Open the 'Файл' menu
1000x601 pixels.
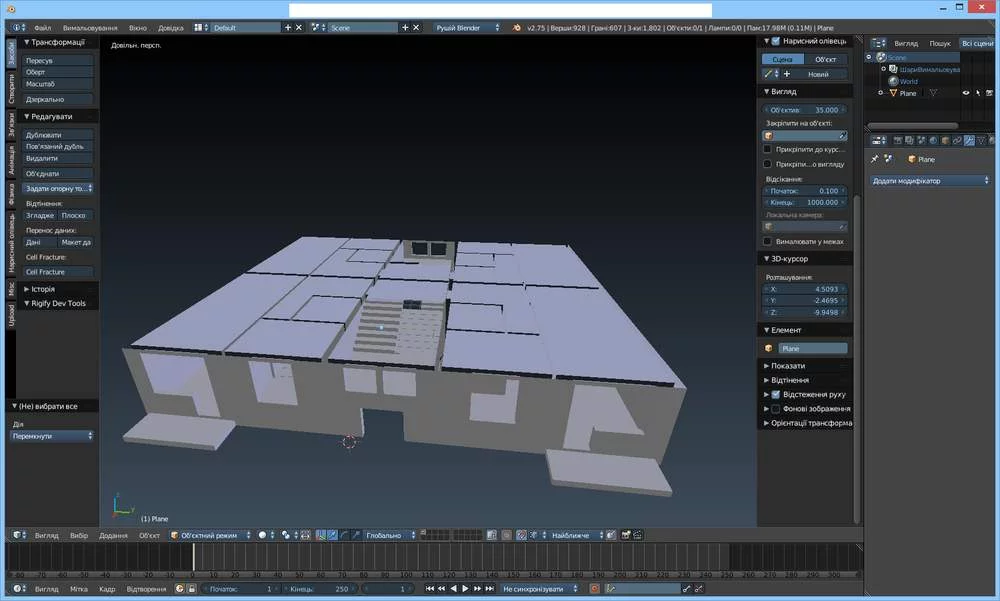click(x=42, y=28)
